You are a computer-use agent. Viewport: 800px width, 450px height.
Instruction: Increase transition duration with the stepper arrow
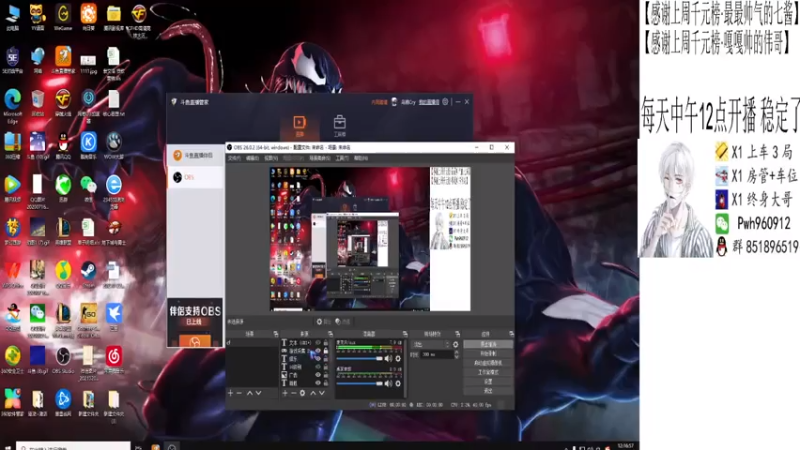coord(457,352)
